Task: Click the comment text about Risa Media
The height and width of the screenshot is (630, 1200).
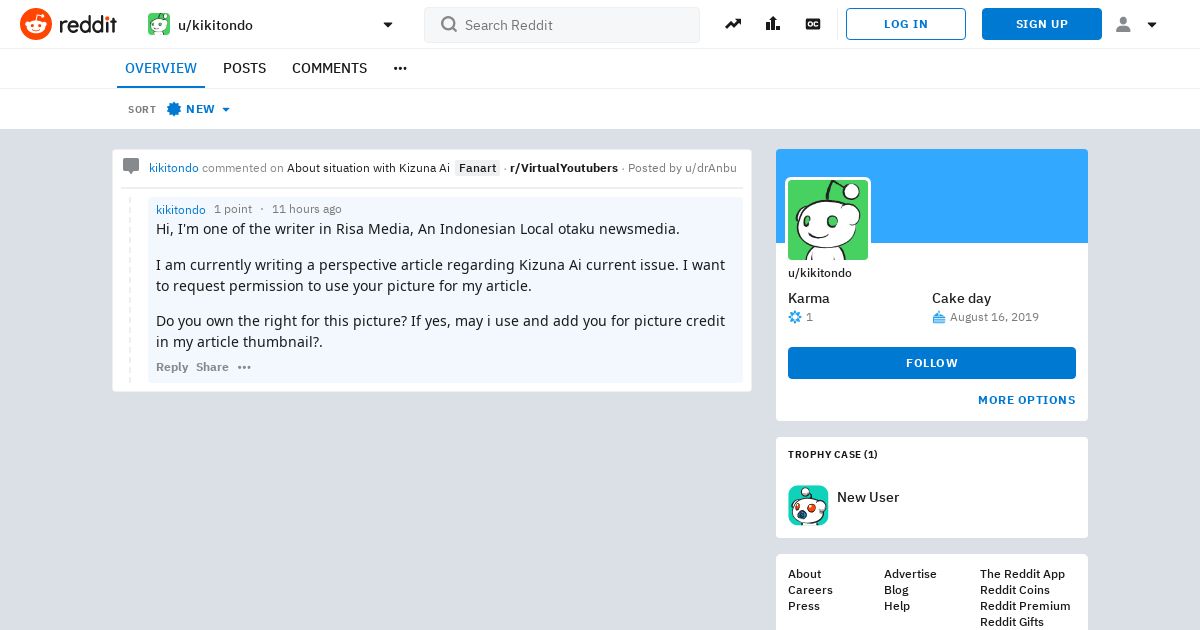Action: pyautogui.click(x=418, y=229)
